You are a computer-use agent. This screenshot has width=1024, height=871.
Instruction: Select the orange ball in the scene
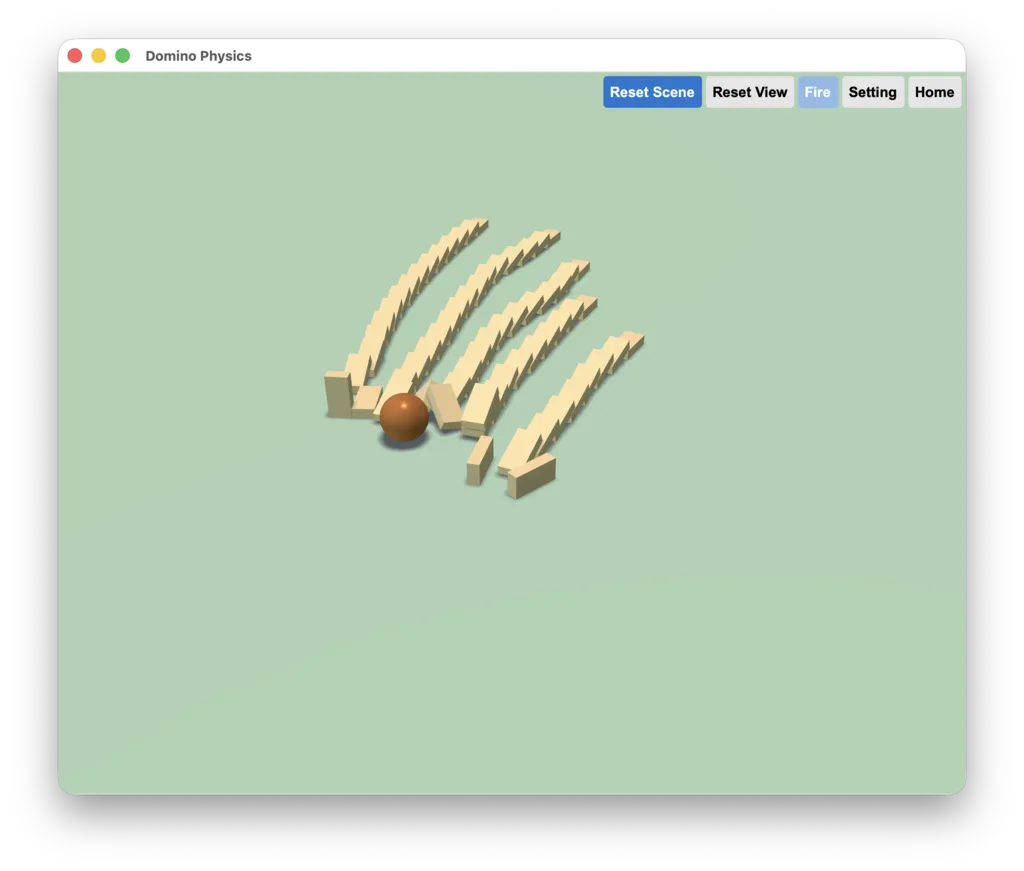click(404, 418)
